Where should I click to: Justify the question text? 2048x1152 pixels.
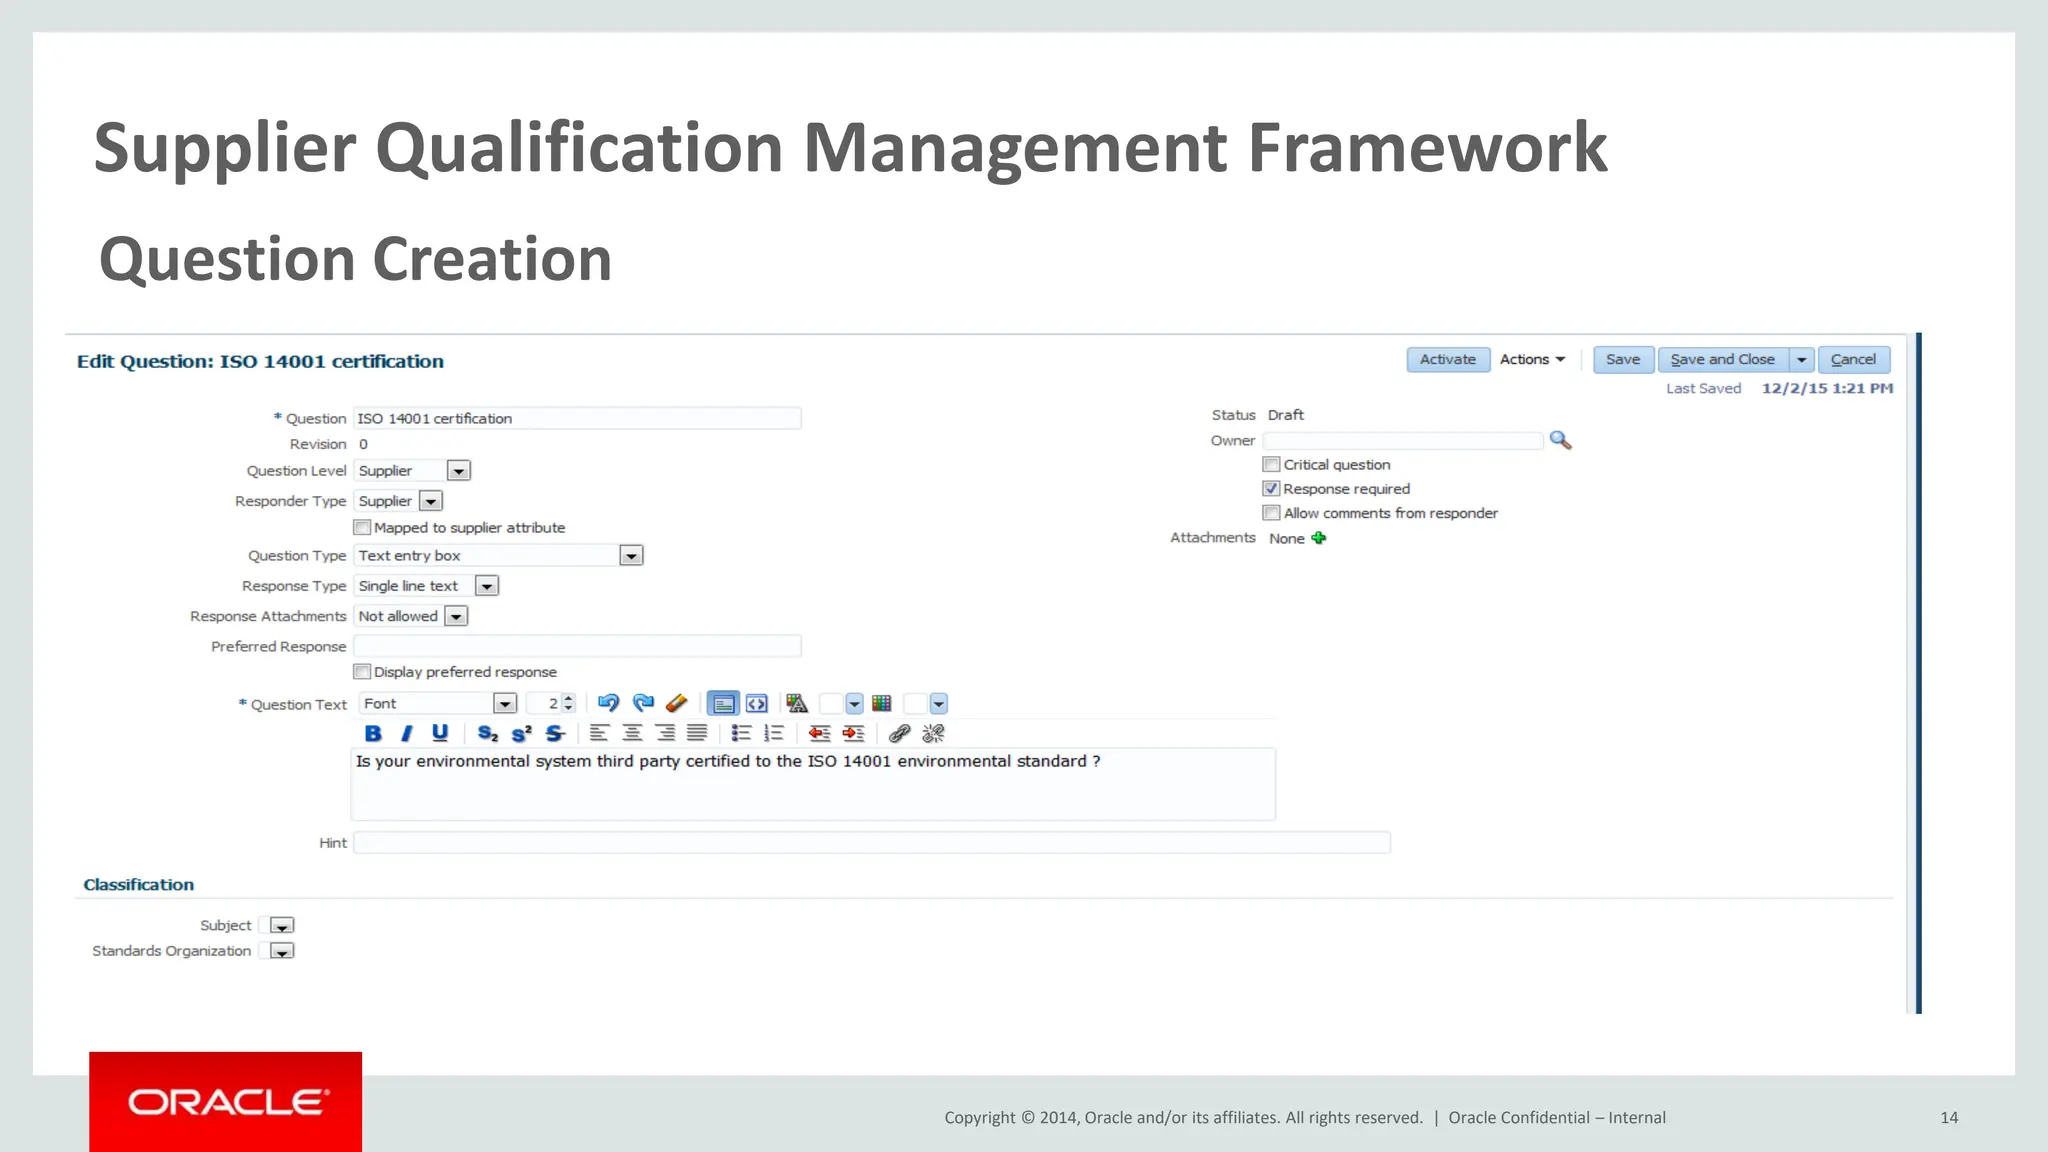pos(697,733)
